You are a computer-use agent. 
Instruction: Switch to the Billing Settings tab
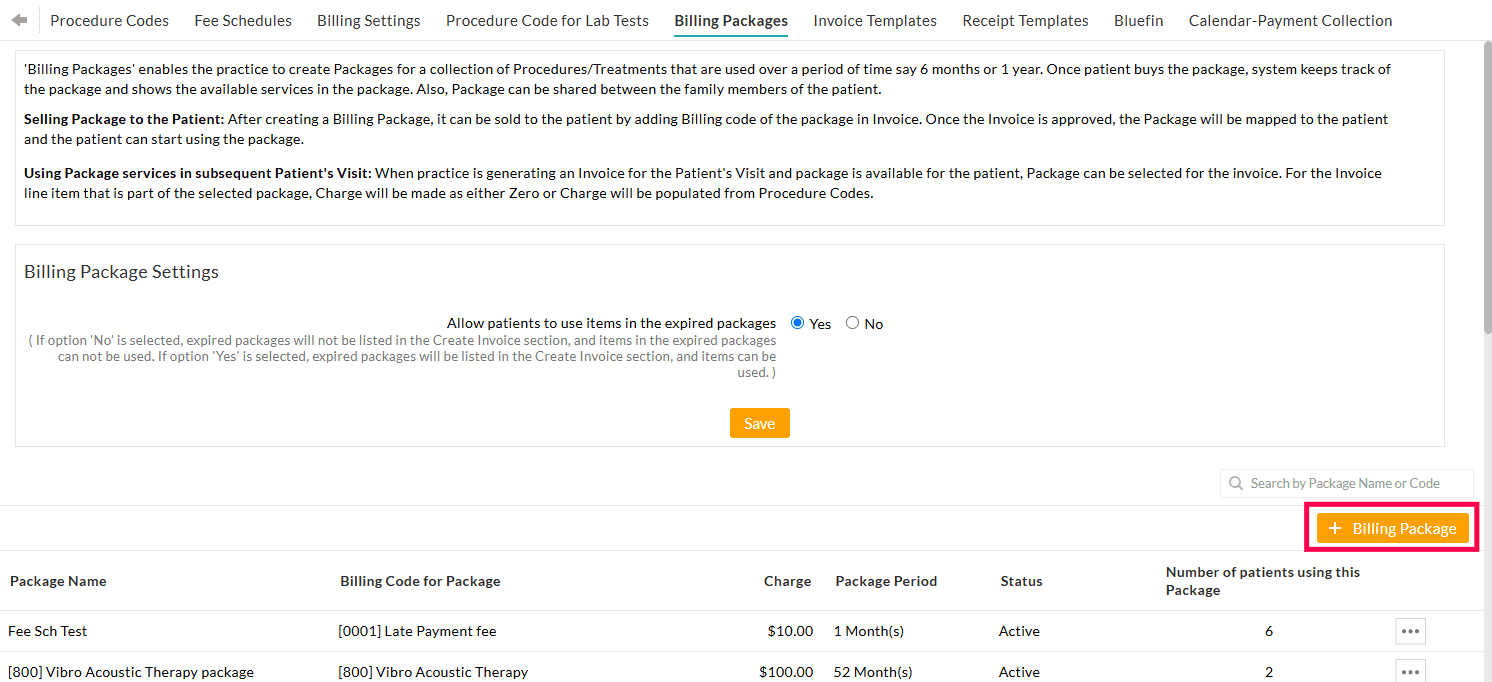pyautogui.click(x=368, y=20)
